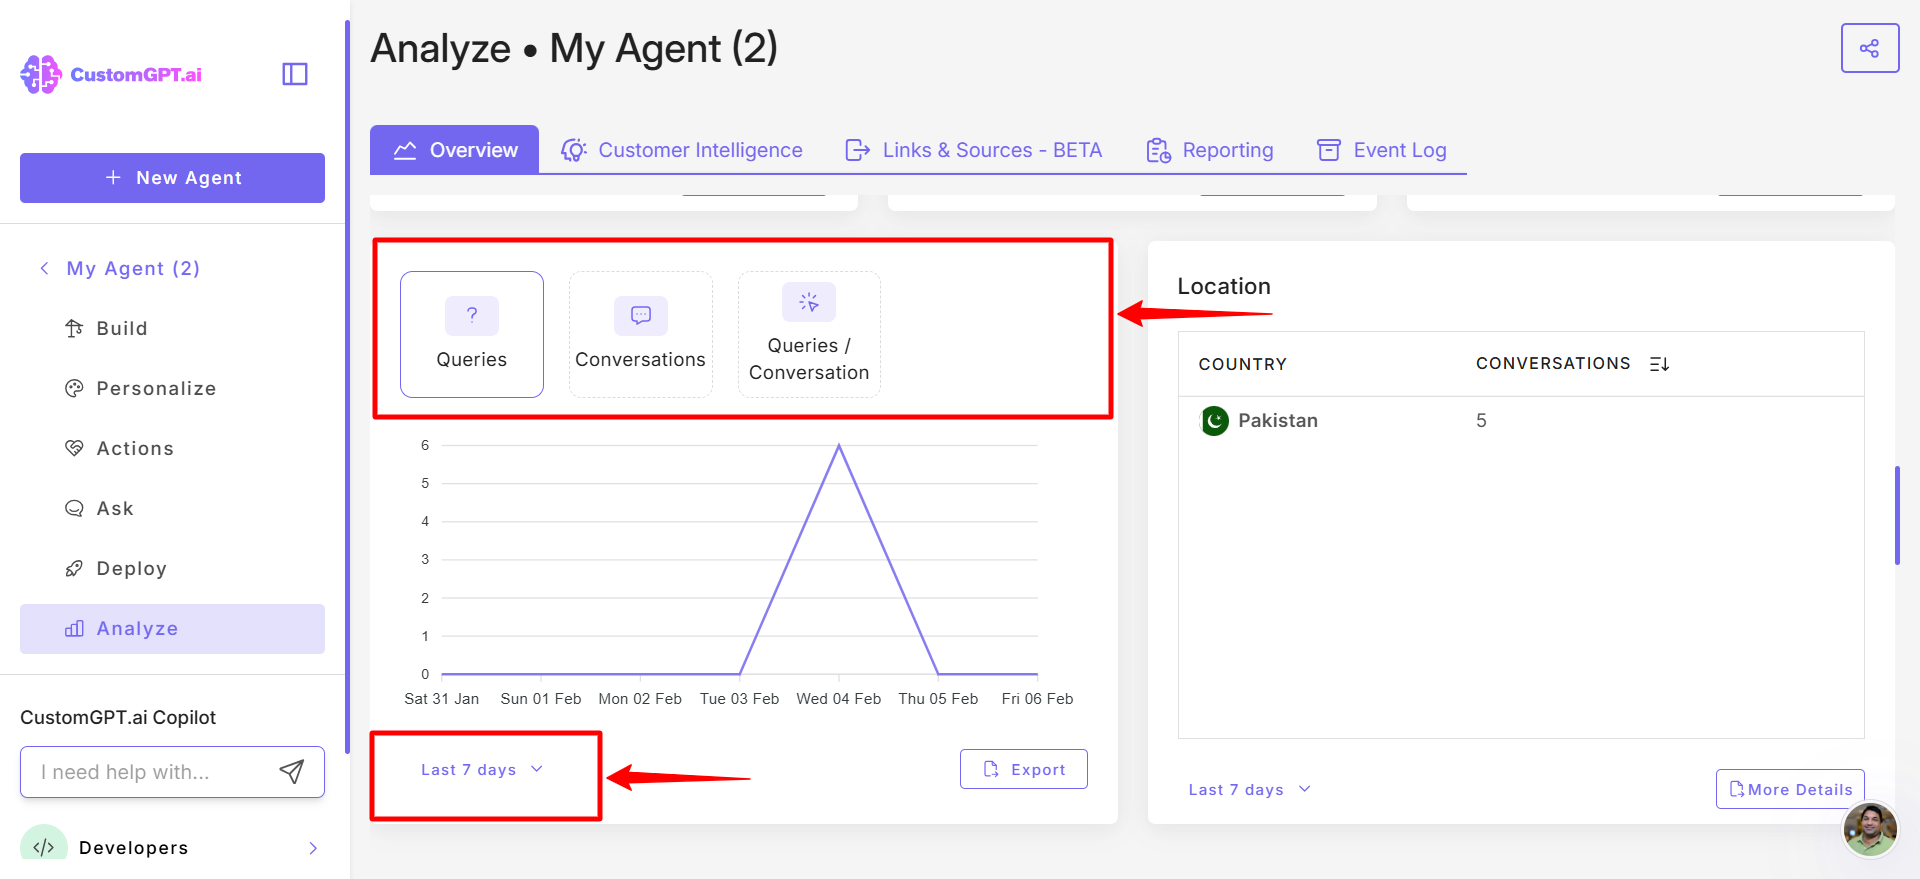Click the Conversations speech bubble icon
The height and width of the screenshot is (879, 1920).
[641, 315]
